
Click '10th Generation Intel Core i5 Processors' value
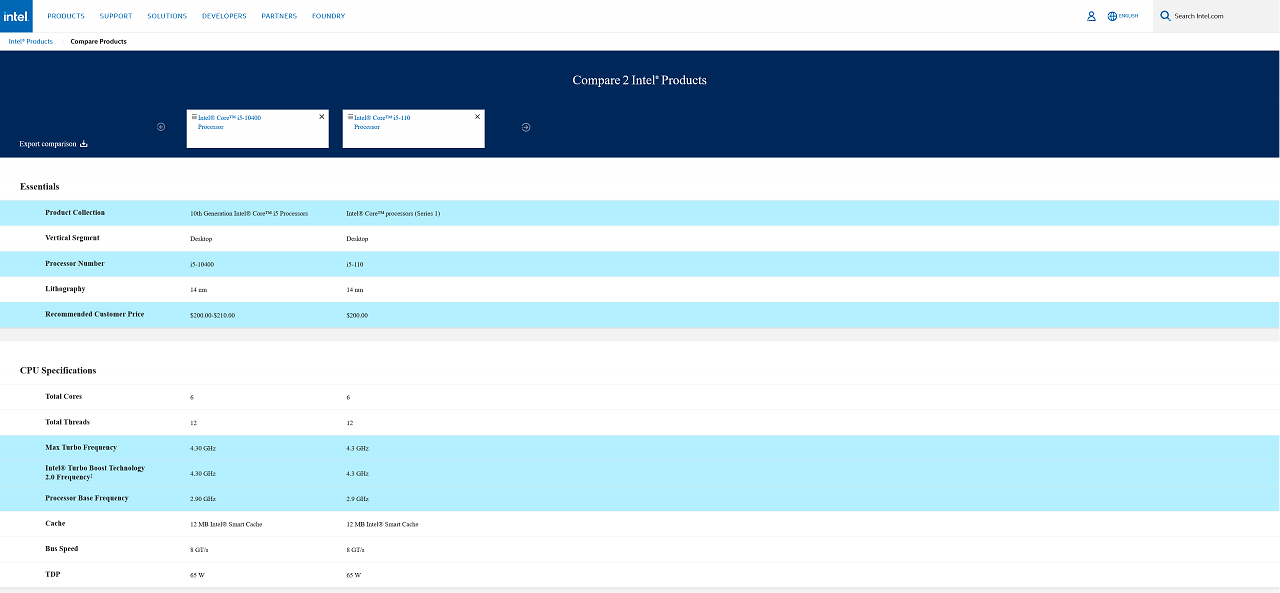pyautogui.click(x=249, y=214)
